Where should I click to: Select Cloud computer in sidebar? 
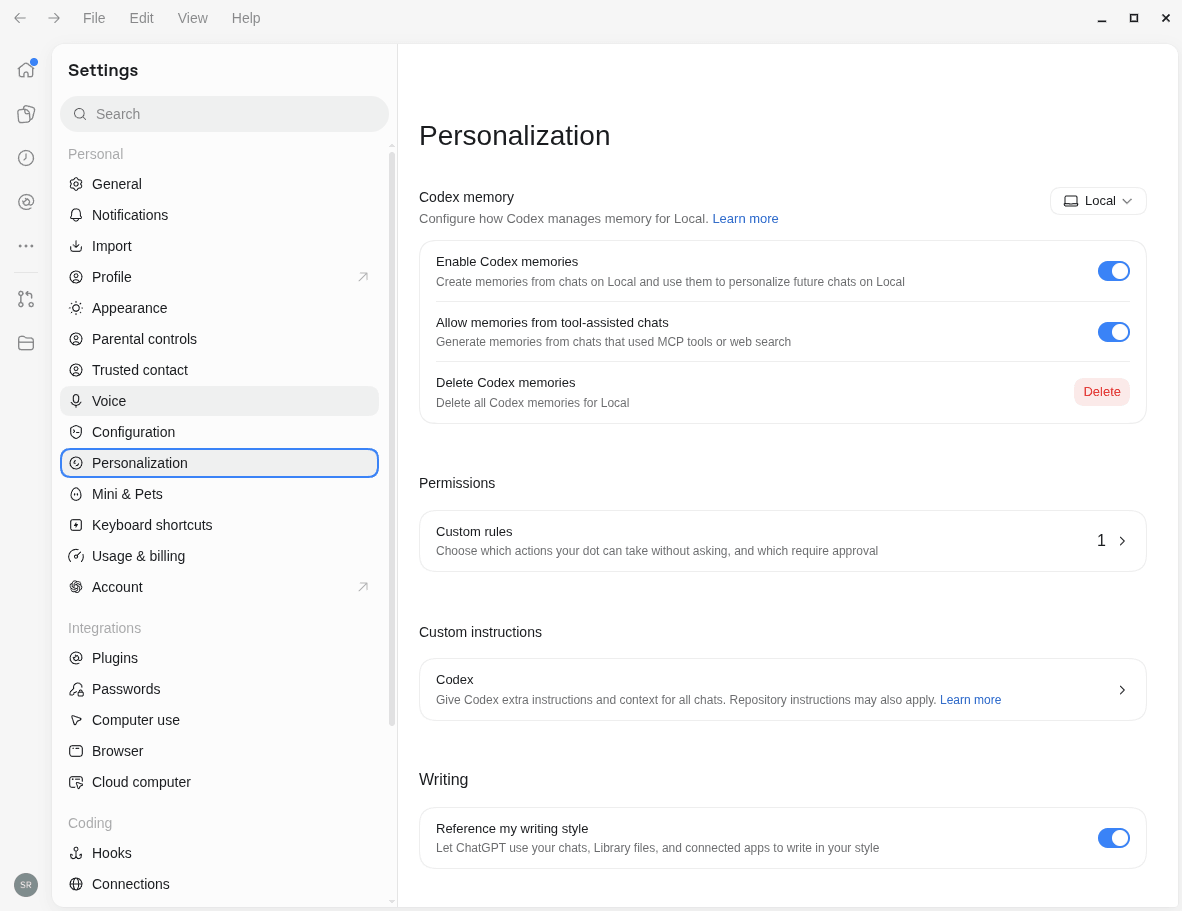219,782
